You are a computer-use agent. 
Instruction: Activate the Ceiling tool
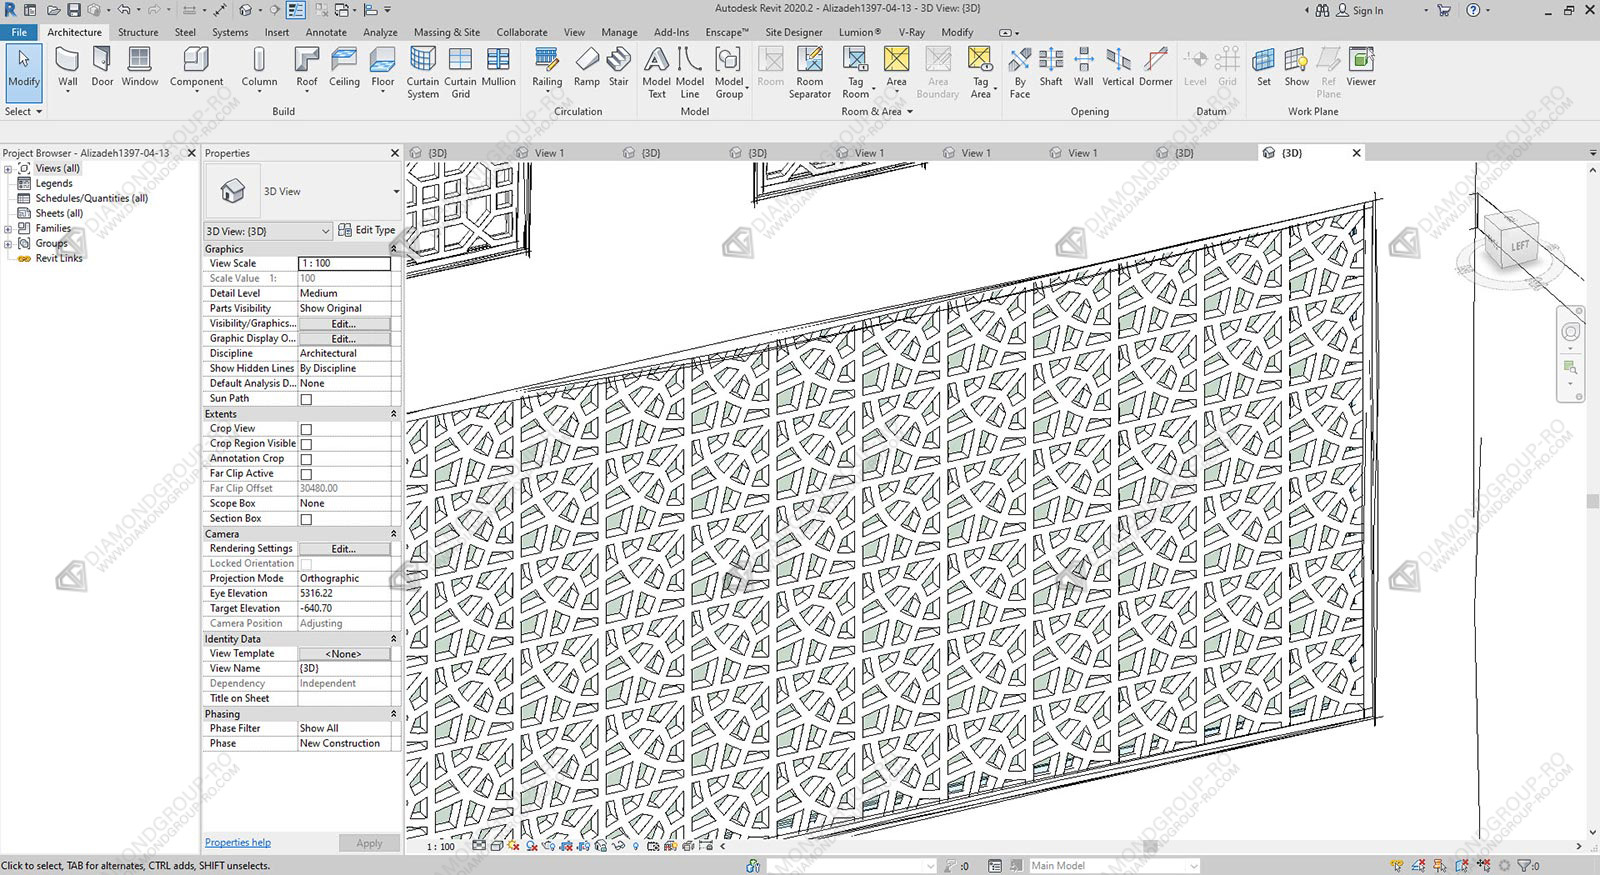pyautogui.click(x=344, y=68)
